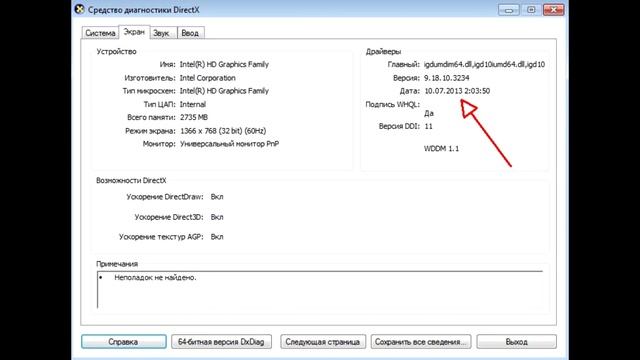Click the 'Устройство' group label
This screenshot has width=640, height=360.
click(116, 52)
